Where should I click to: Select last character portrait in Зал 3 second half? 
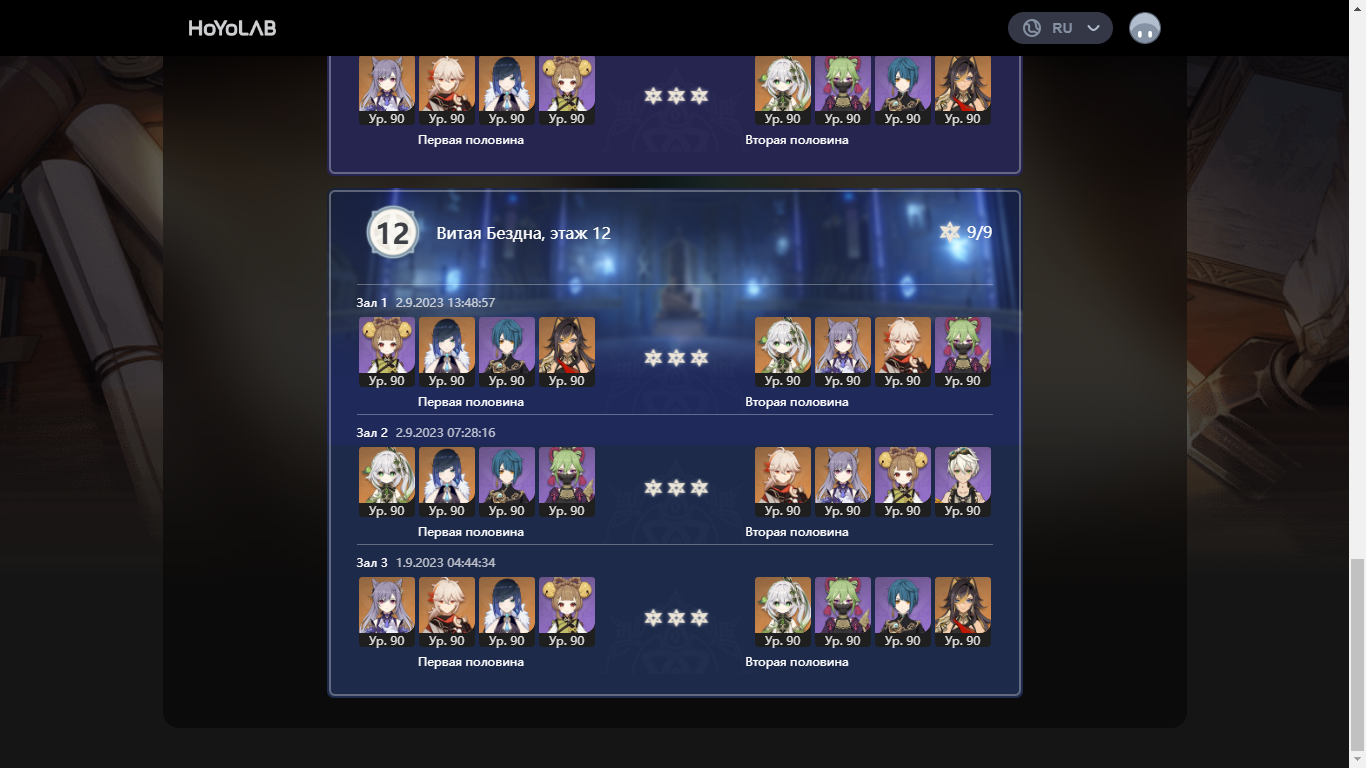click(x=963, y=612)
